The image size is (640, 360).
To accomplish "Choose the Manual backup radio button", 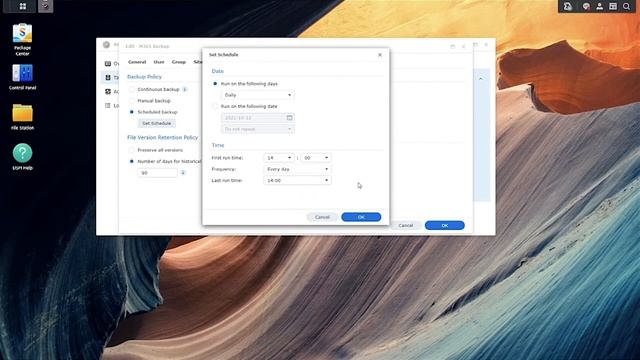I will (x=131, y=100).
